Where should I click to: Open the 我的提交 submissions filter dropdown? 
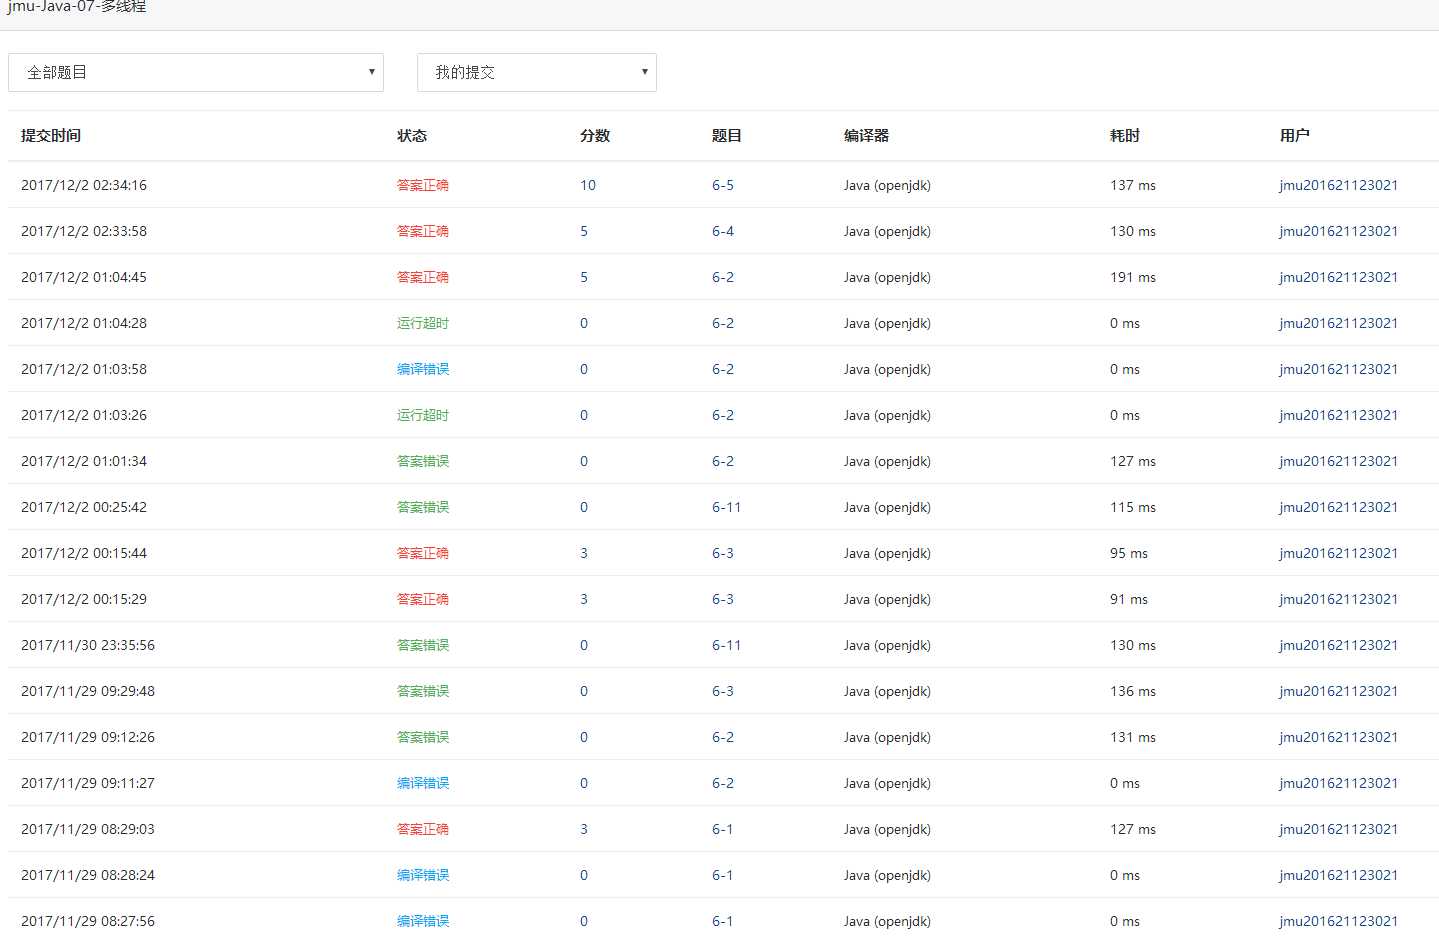[x=537, y=72]
